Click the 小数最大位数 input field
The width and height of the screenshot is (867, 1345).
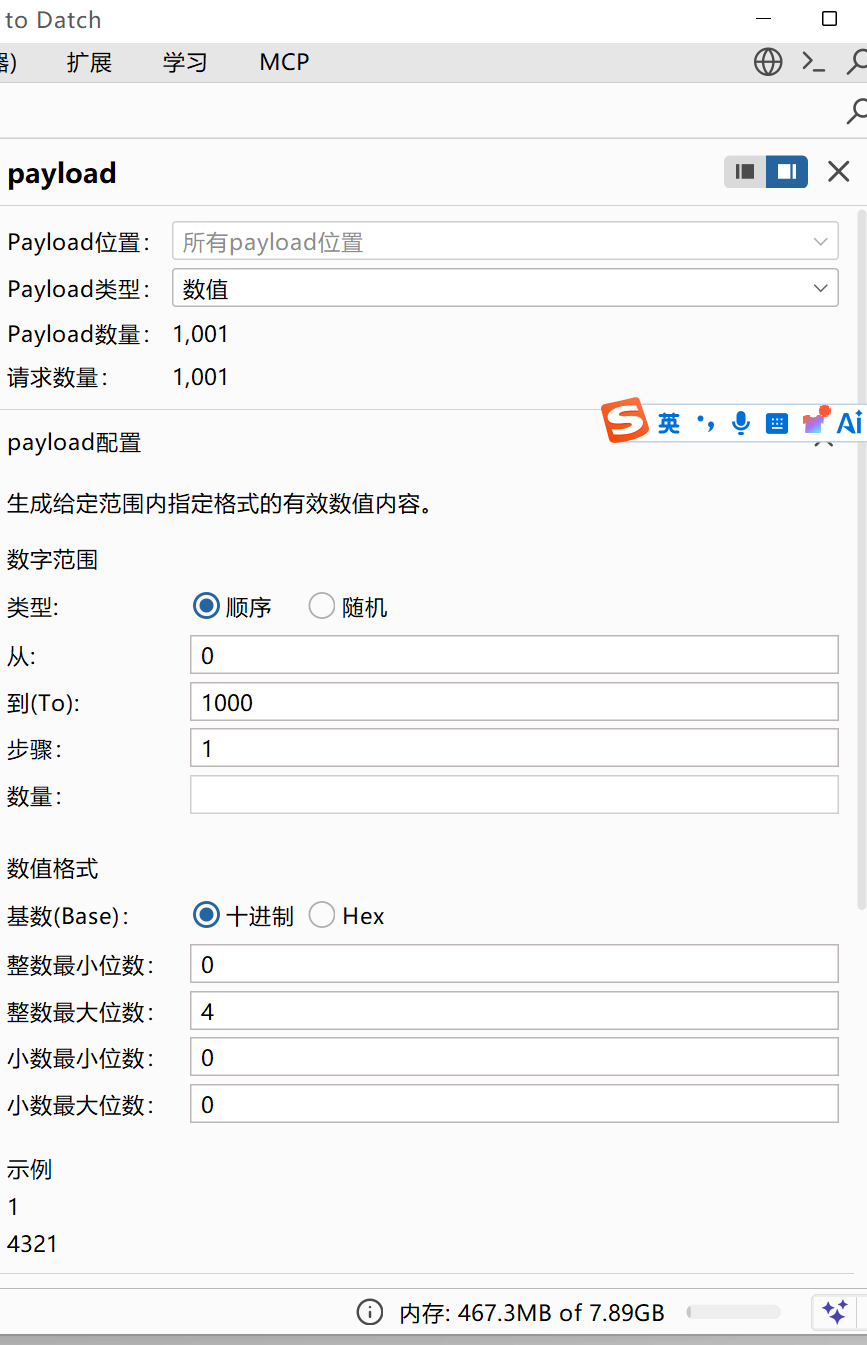click(514, 1104)
